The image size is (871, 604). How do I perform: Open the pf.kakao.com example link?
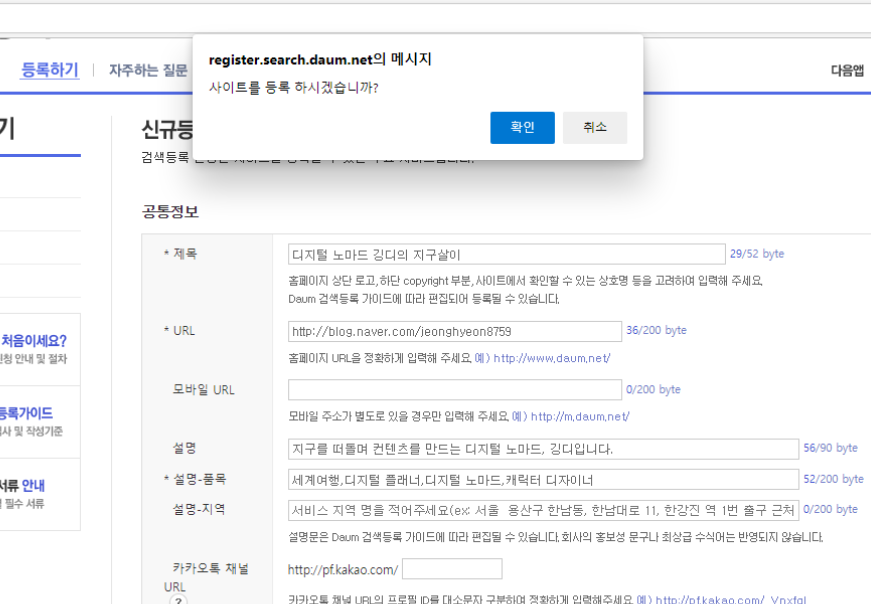point(730,600)
